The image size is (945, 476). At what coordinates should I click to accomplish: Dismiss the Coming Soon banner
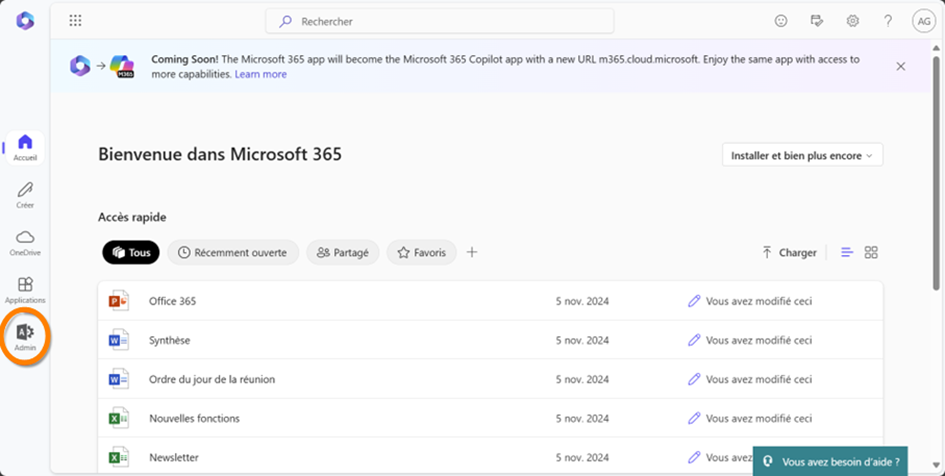click(900, 66)
